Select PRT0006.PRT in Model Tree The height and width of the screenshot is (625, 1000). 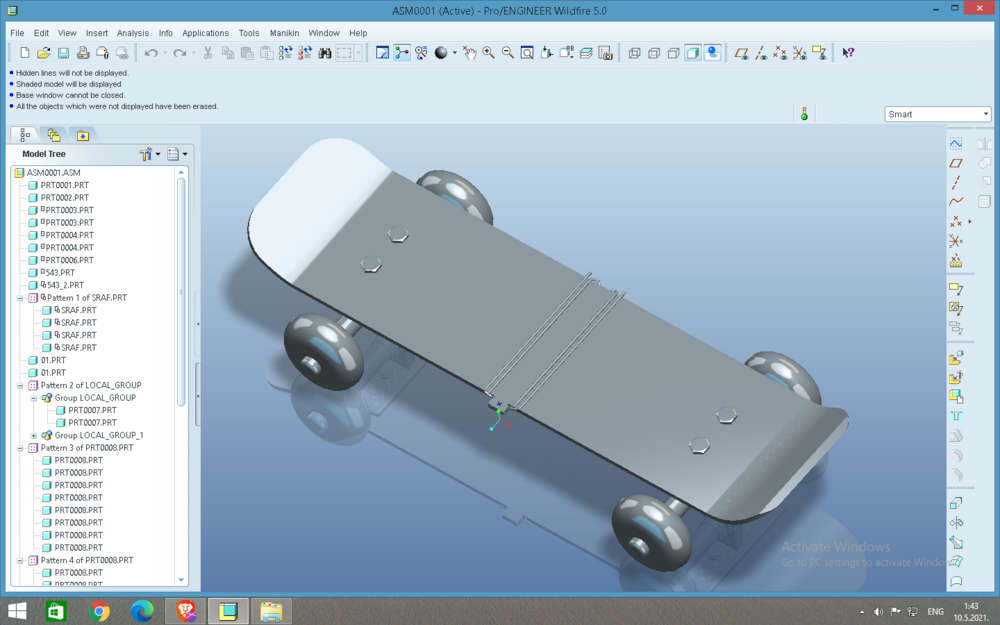tap(70, 260)
